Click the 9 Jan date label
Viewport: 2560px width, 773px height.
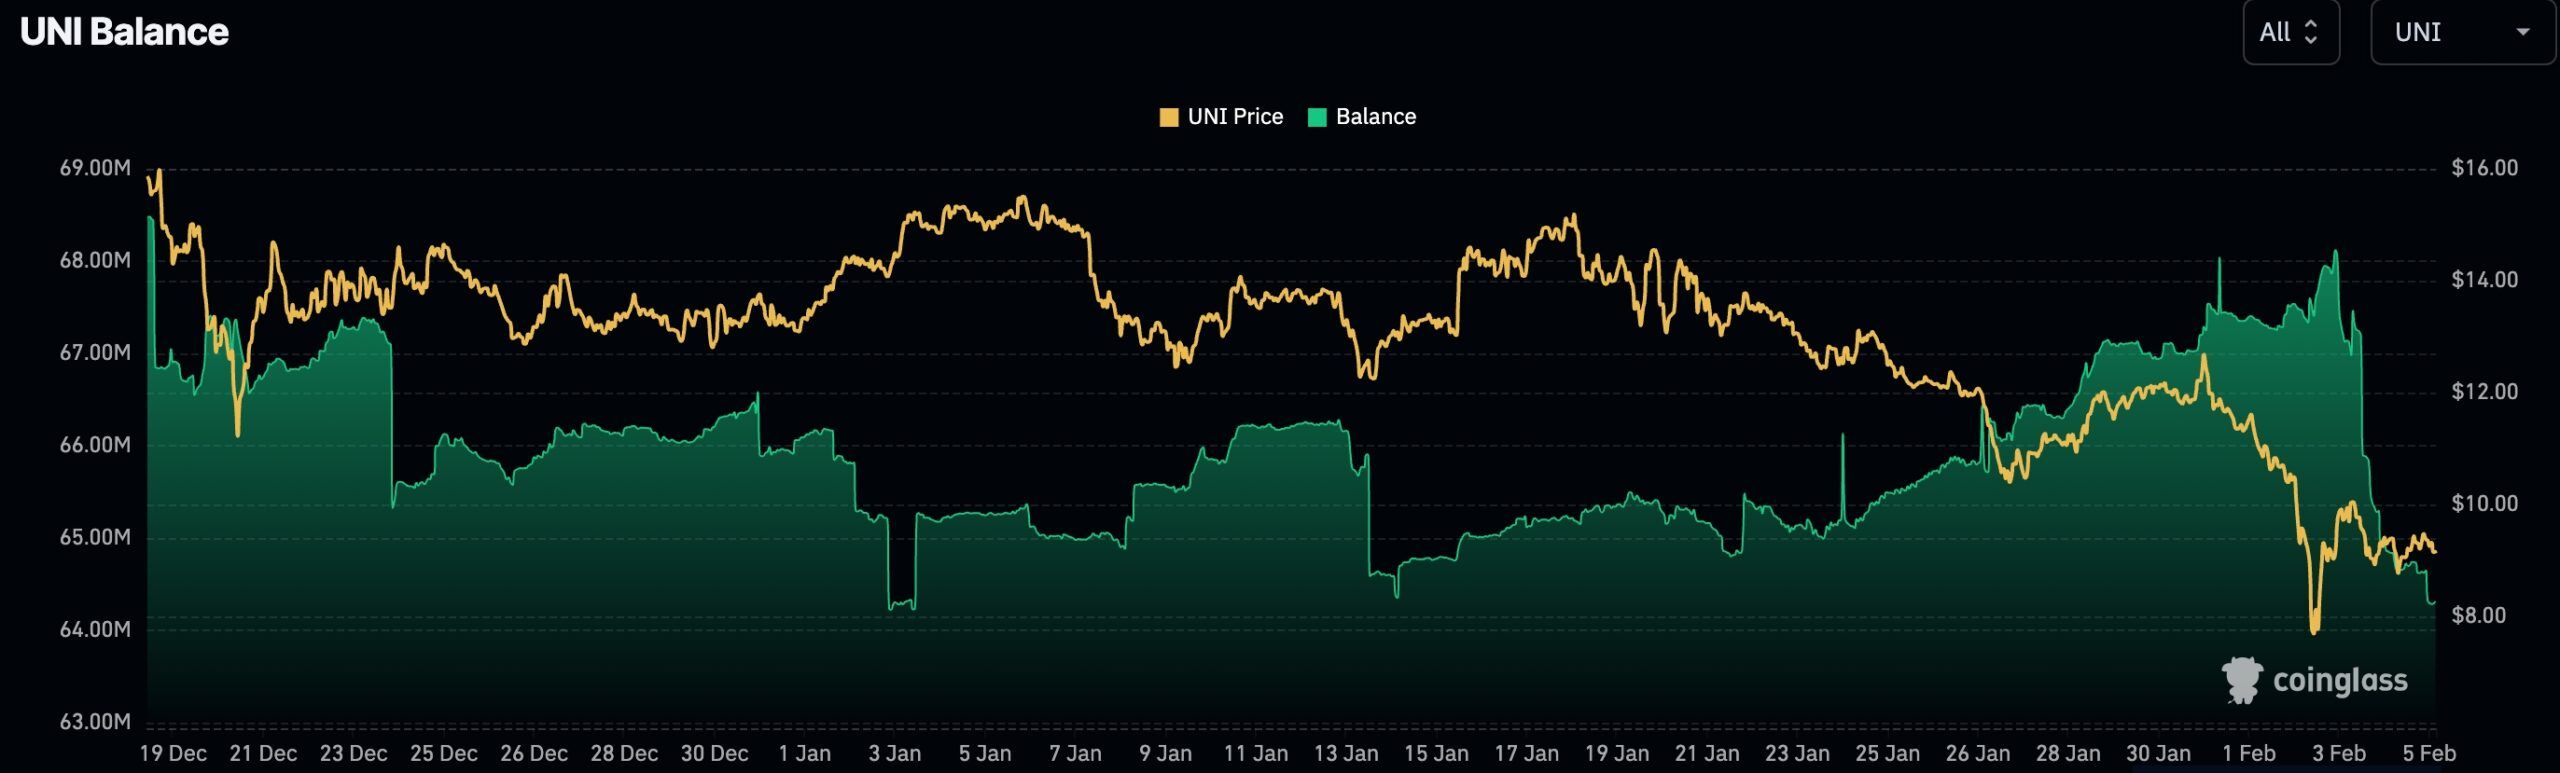1165,753
